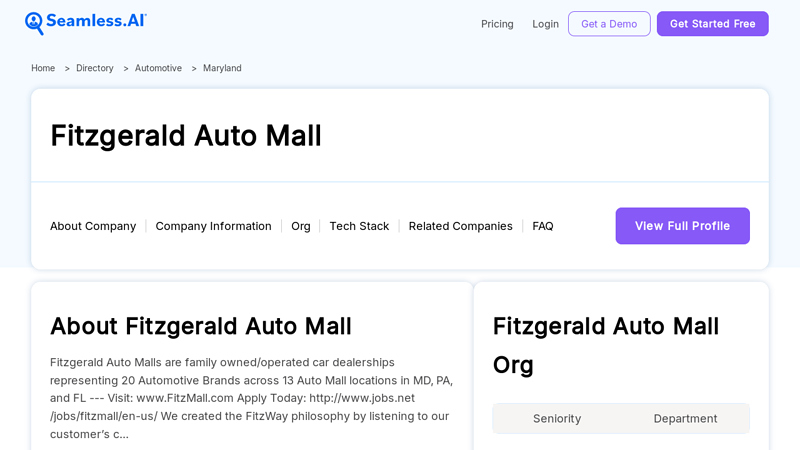The width and height of the screenshot is (800, 450).
Task: Switch Org panel to Department tab
Action: (x=685, y=418)
